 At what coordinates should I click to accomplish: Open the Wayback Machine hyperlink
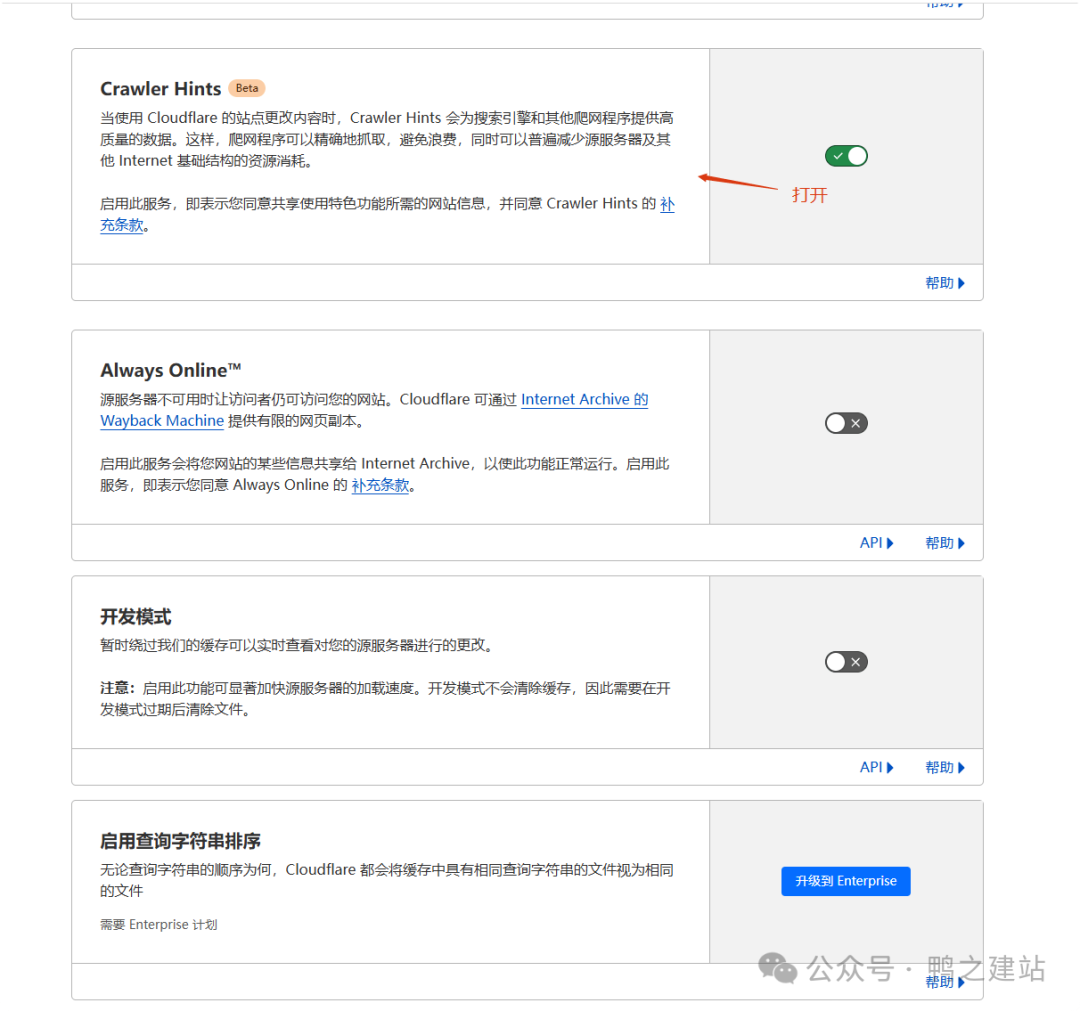(161, 420)
